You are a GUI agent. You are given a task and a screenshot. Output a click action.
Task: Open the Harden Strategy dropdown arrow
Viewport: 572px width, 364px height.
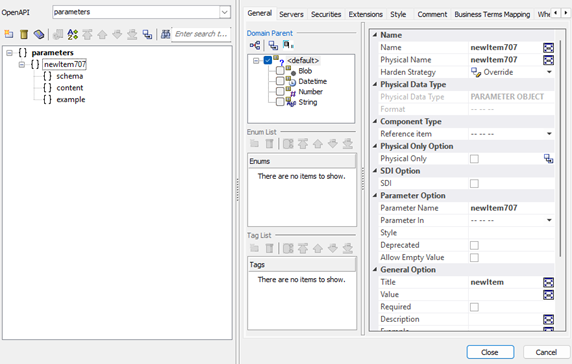pos(549,72)
